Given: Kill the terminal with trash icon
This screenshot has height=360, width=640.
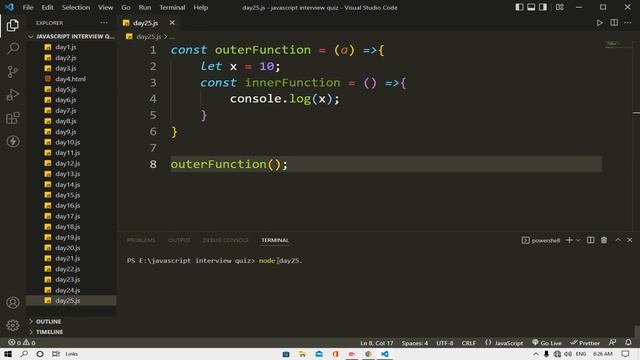Looking at the screenshot, I should 604,240.
